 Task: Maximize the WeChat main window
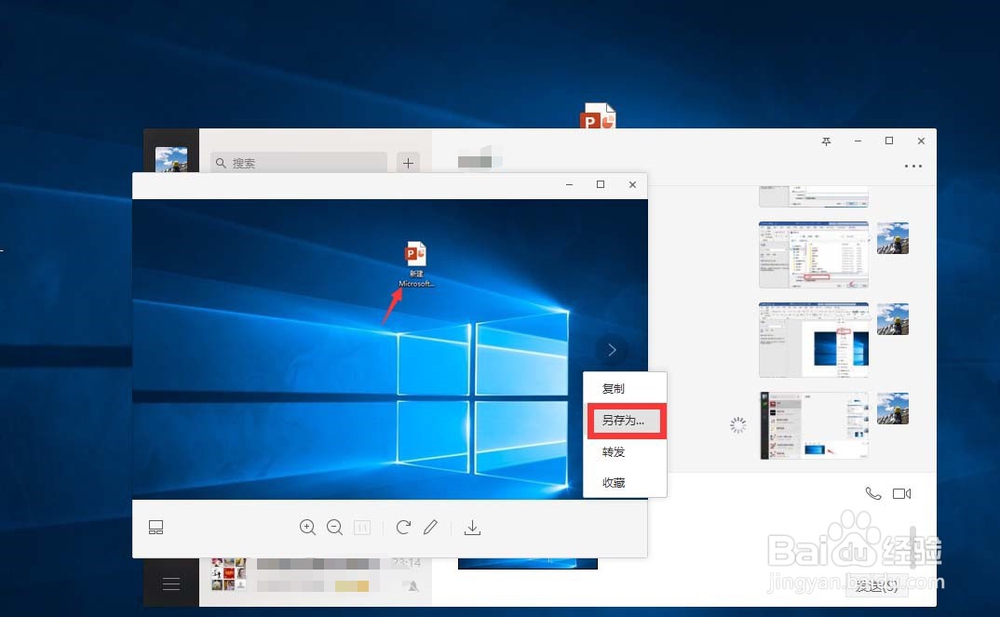coord(889,141)
